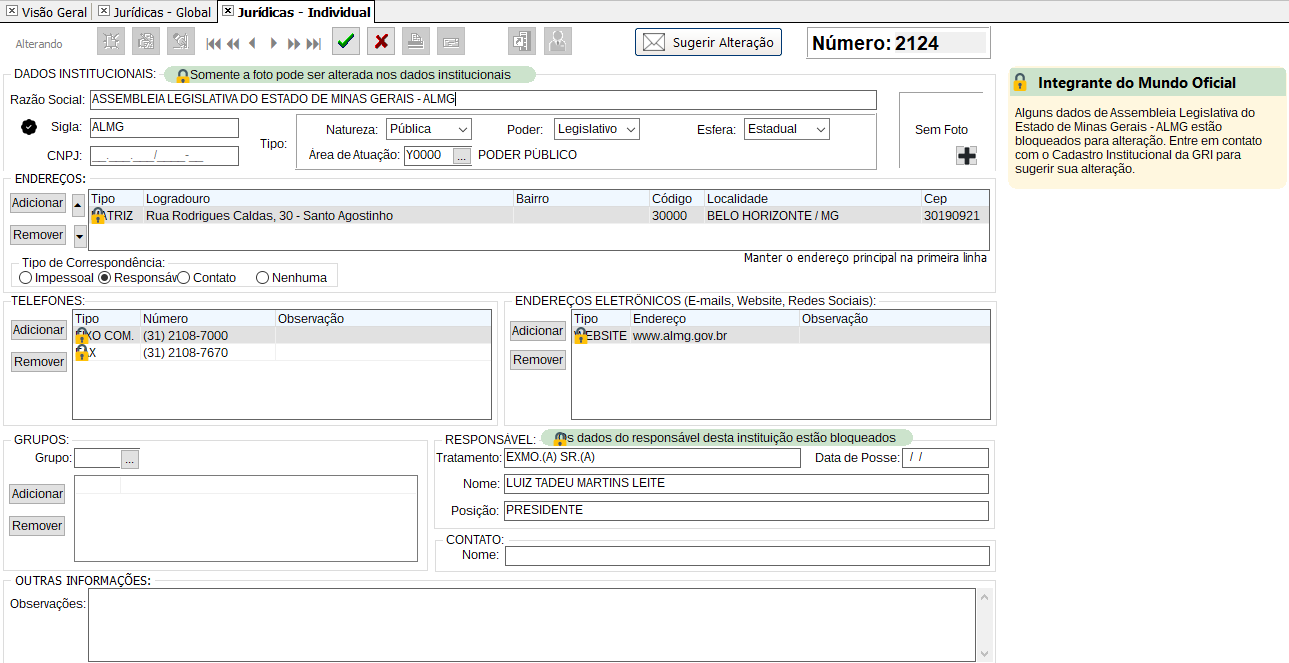Click Adicionar in the Telefones section
This screenshot has height=663, width=1289.
click(x=38, y=330)
